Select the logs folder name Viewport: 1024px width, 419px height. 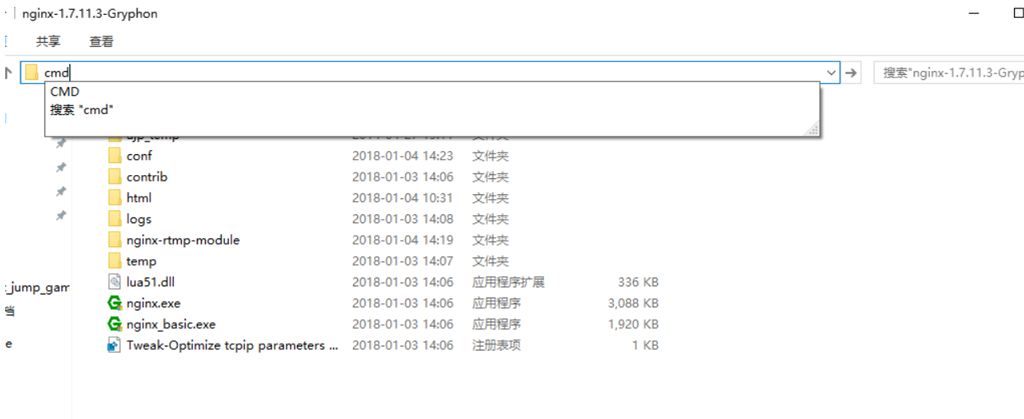pos(139,219)
